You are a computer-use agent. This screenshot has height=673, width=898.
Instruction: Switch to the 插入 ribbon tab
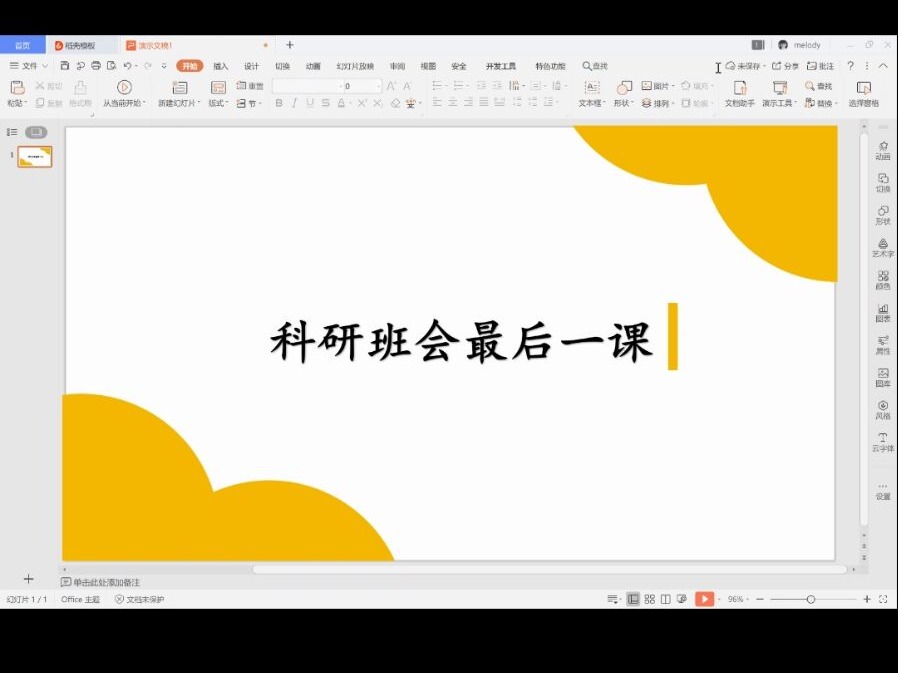[221, 66]
